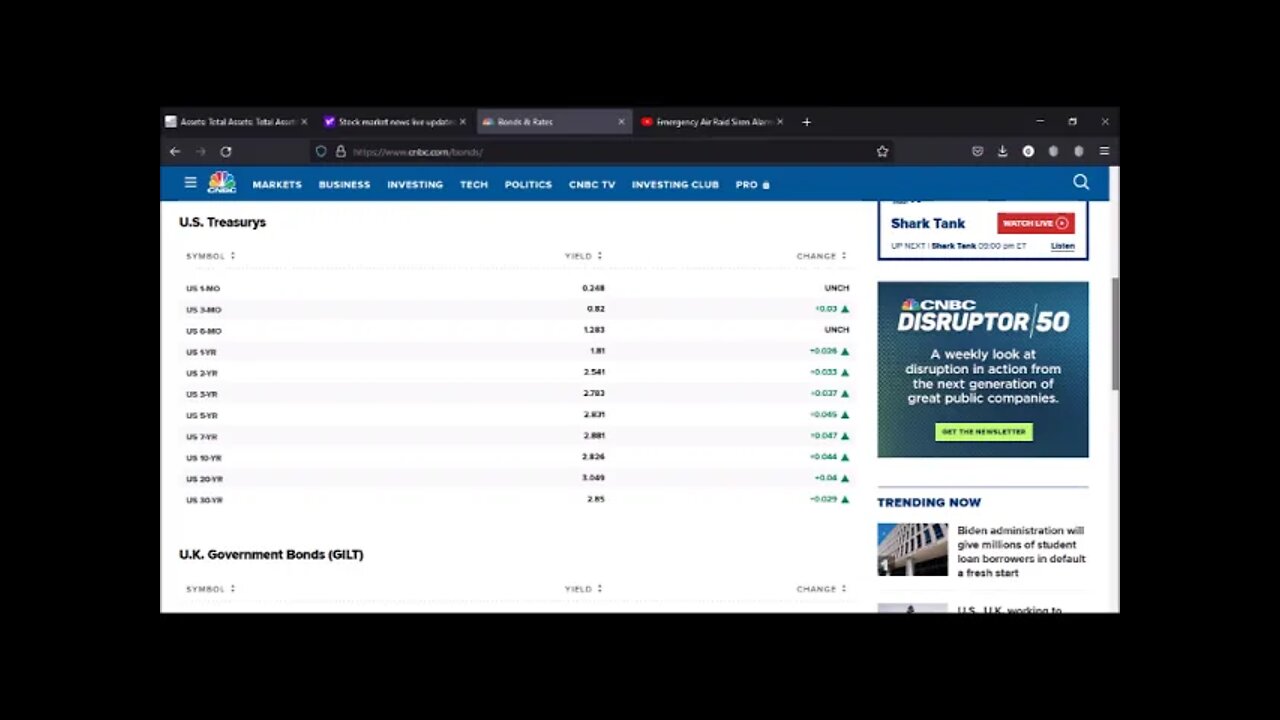Sort U.S. Treasurys by Change column
This screenshot has width=1280, height=720.
[x=822, y=256]
